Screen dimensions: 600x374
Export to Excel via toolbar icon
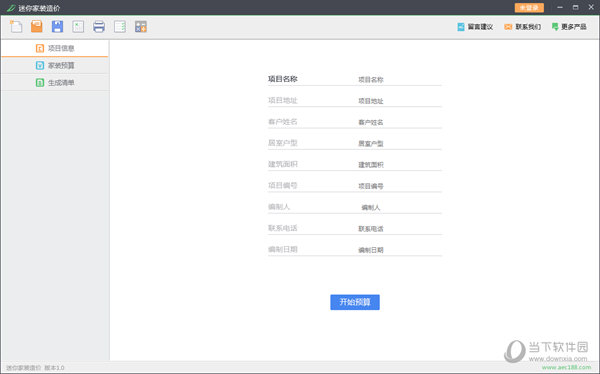tap(78, 26)
